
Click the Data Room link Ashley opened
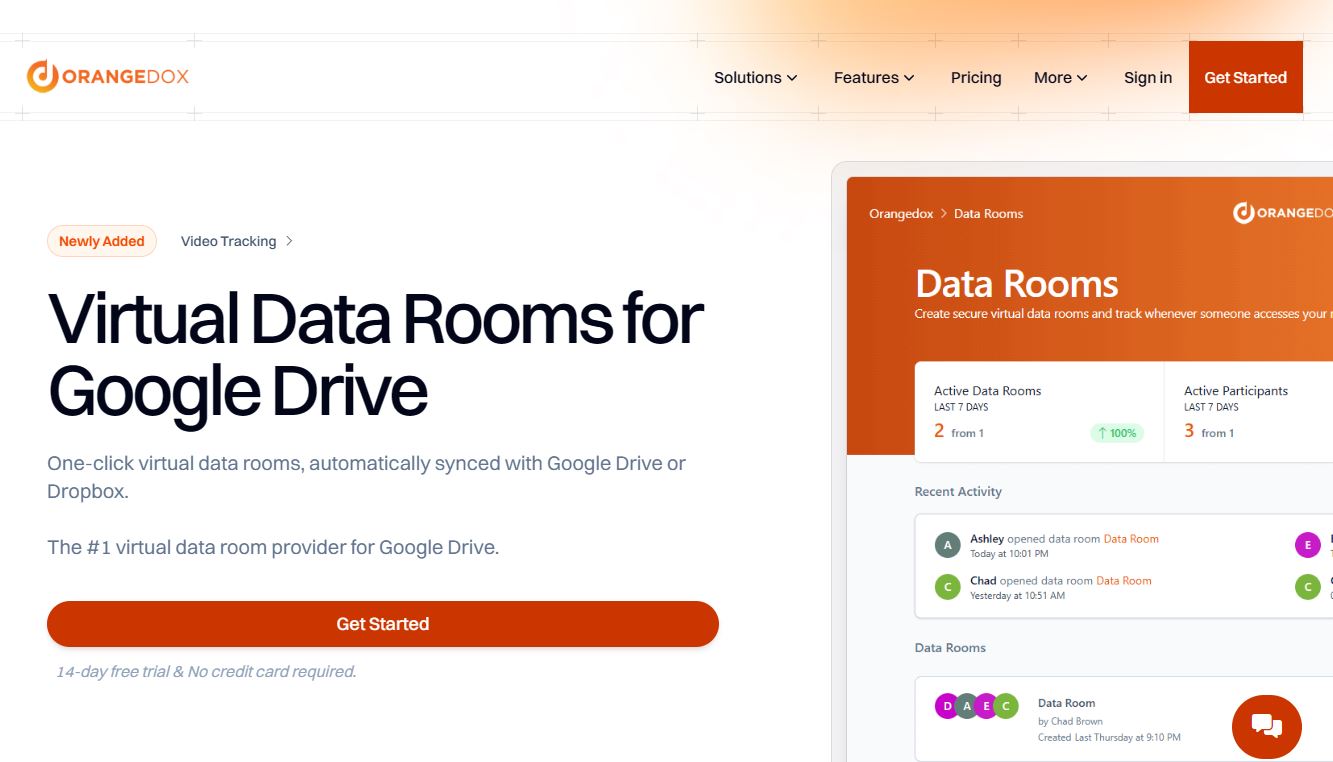tap(1130, 538)
